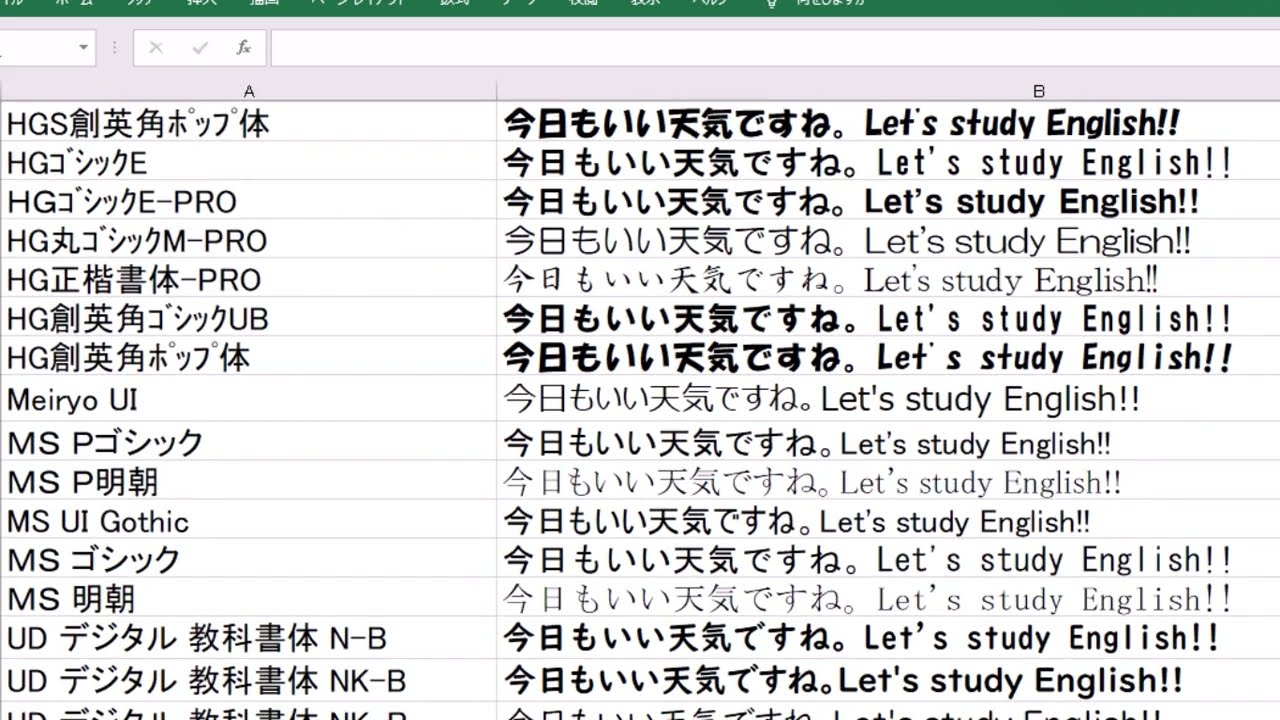Click sample sentence beside HG正楷書体-PRO
Screen dimensions: 1280x720
pyautogui.click(x=831, y=279)
